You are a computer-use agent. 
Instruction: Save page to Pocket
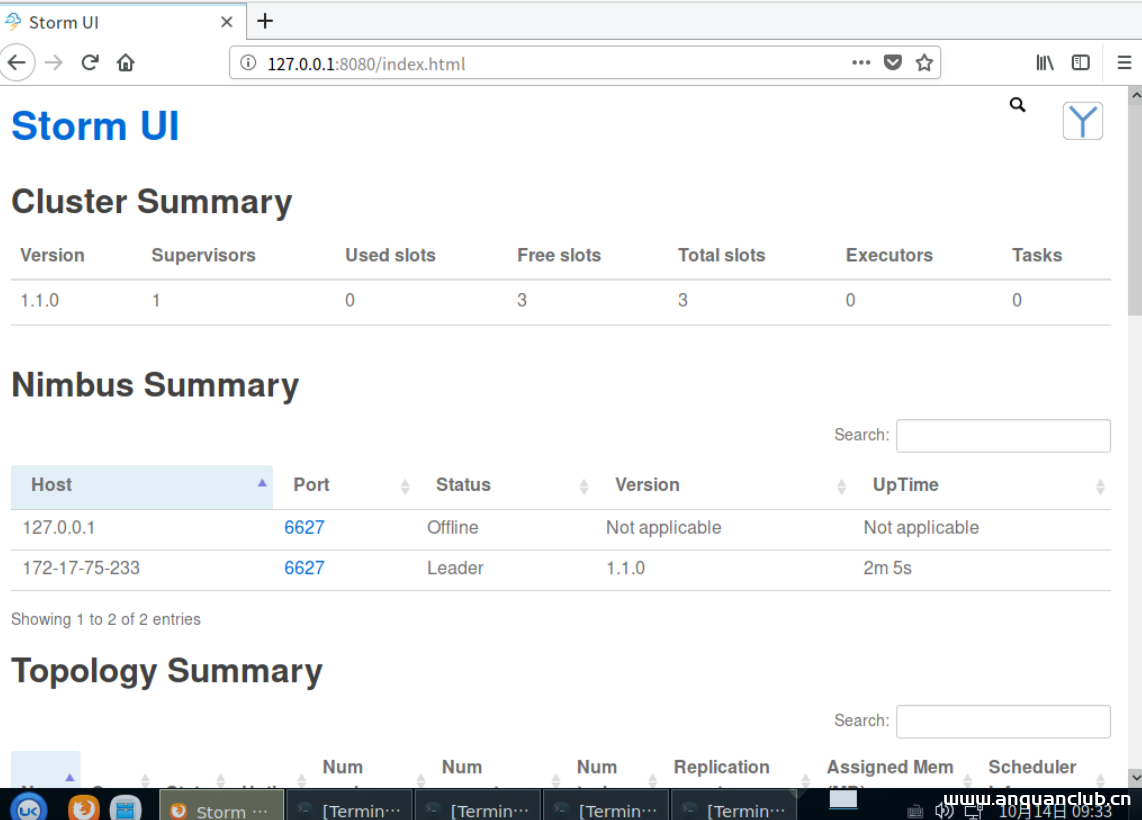pos(893,63)
